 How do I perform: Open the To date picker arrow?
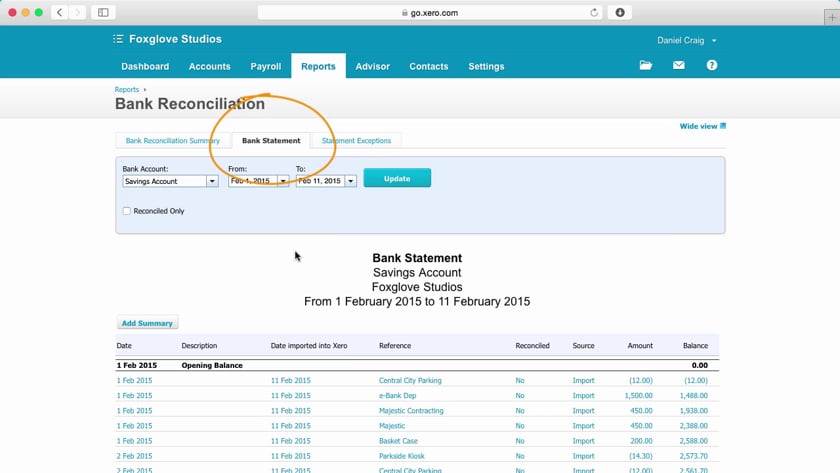tap(350, 181)
